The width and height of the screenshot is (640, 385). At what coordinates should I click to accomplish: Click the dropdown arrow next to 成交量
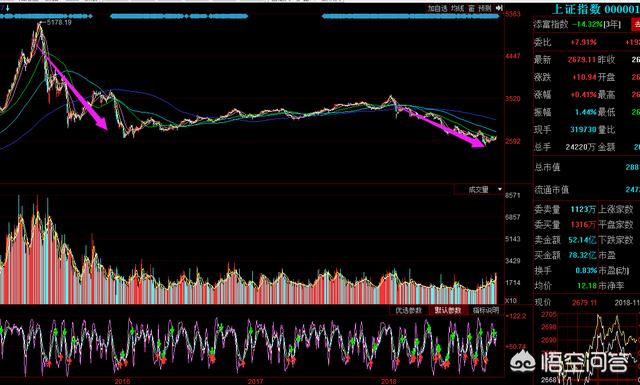point(500,189)
